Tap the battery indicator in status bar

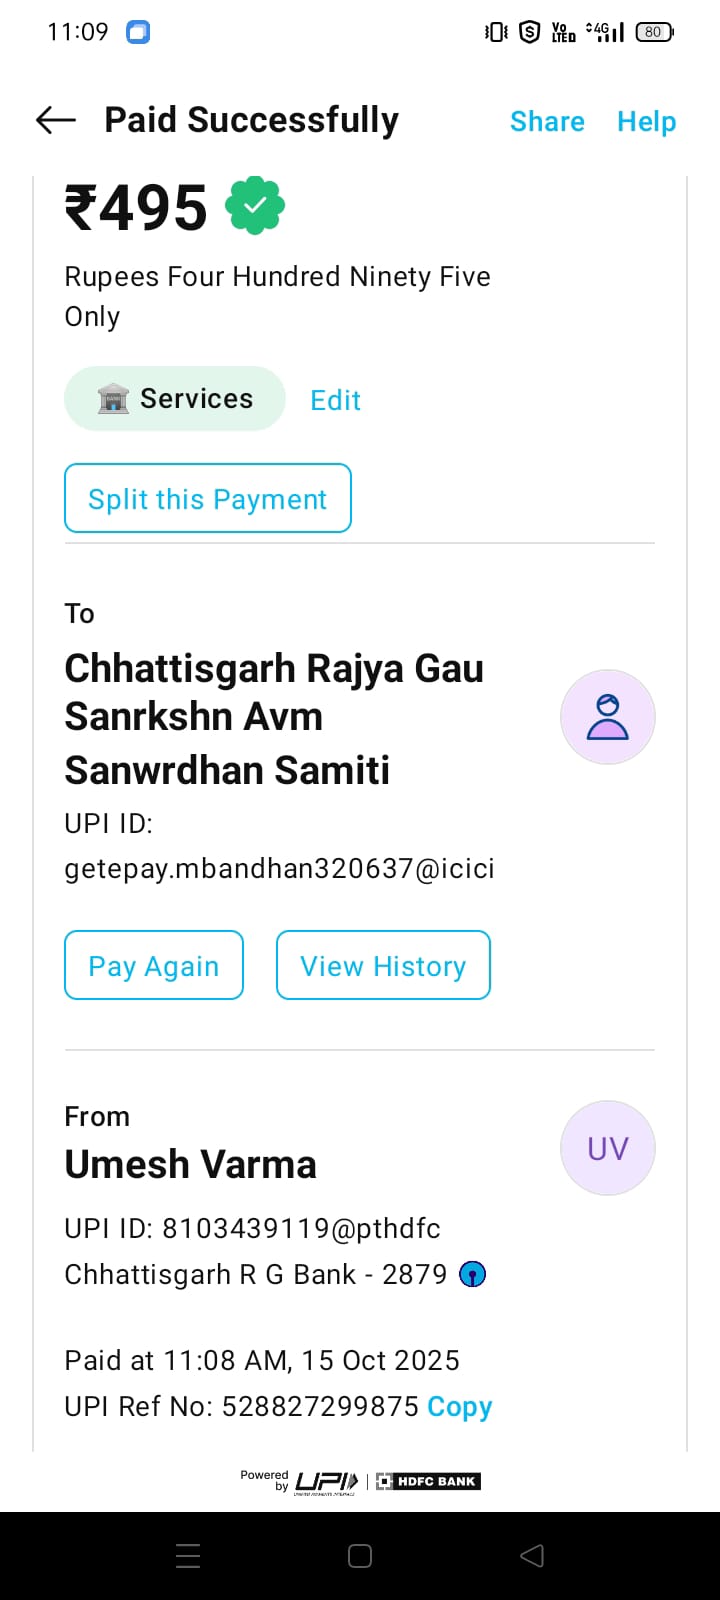[654, 32]
